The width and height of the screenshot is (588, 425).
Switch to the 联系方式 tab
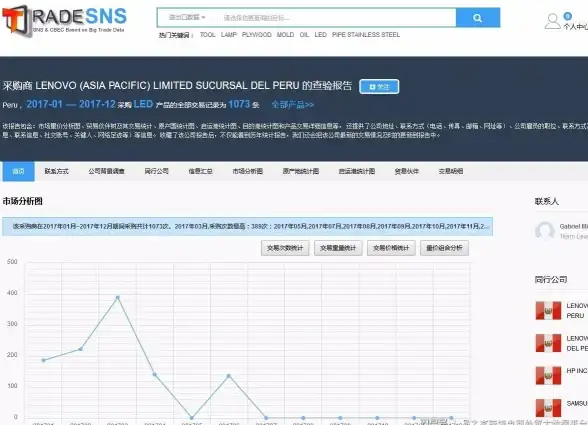[x=56, y=171]
